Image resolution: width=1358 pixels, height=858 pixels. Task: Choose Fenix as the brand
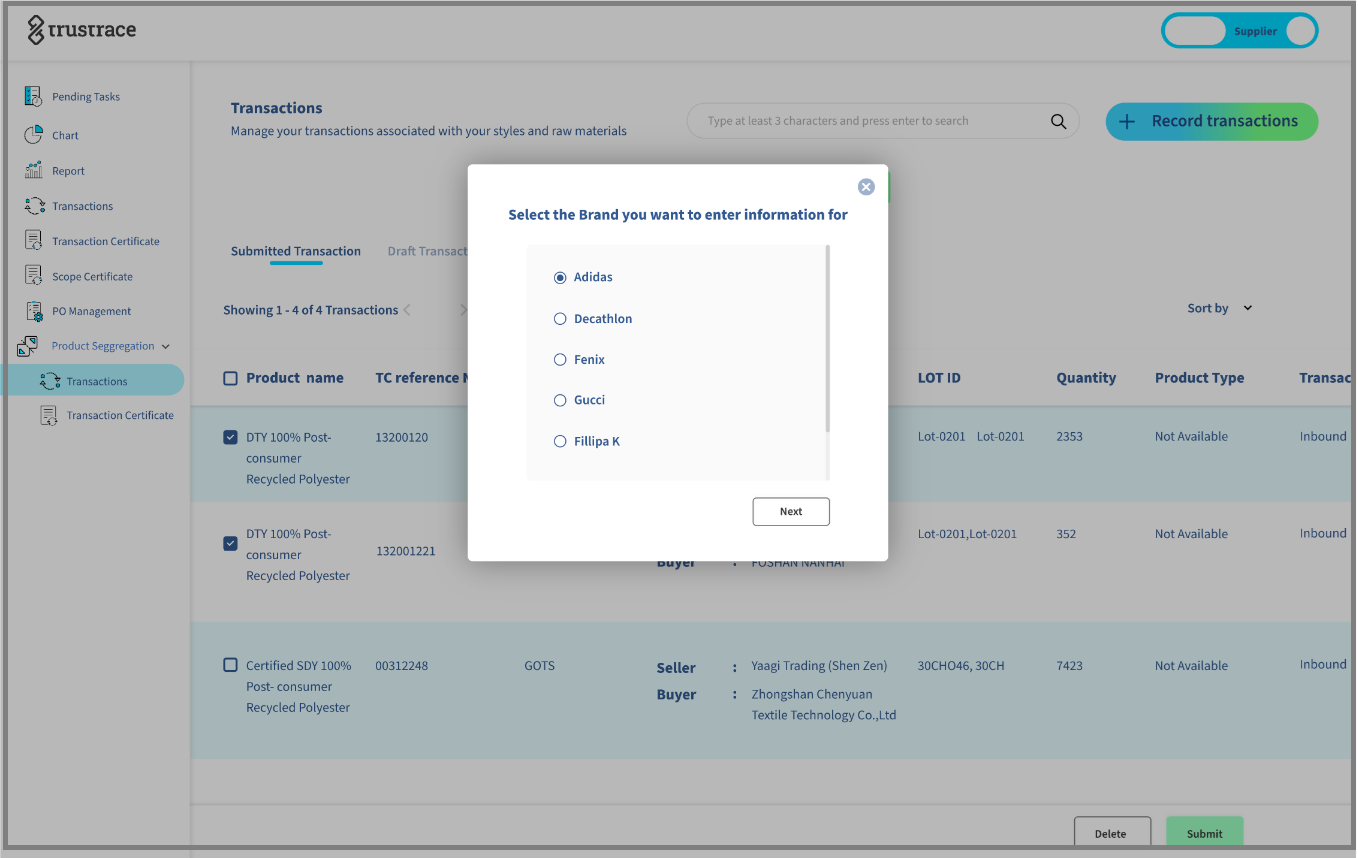(560, 359)
